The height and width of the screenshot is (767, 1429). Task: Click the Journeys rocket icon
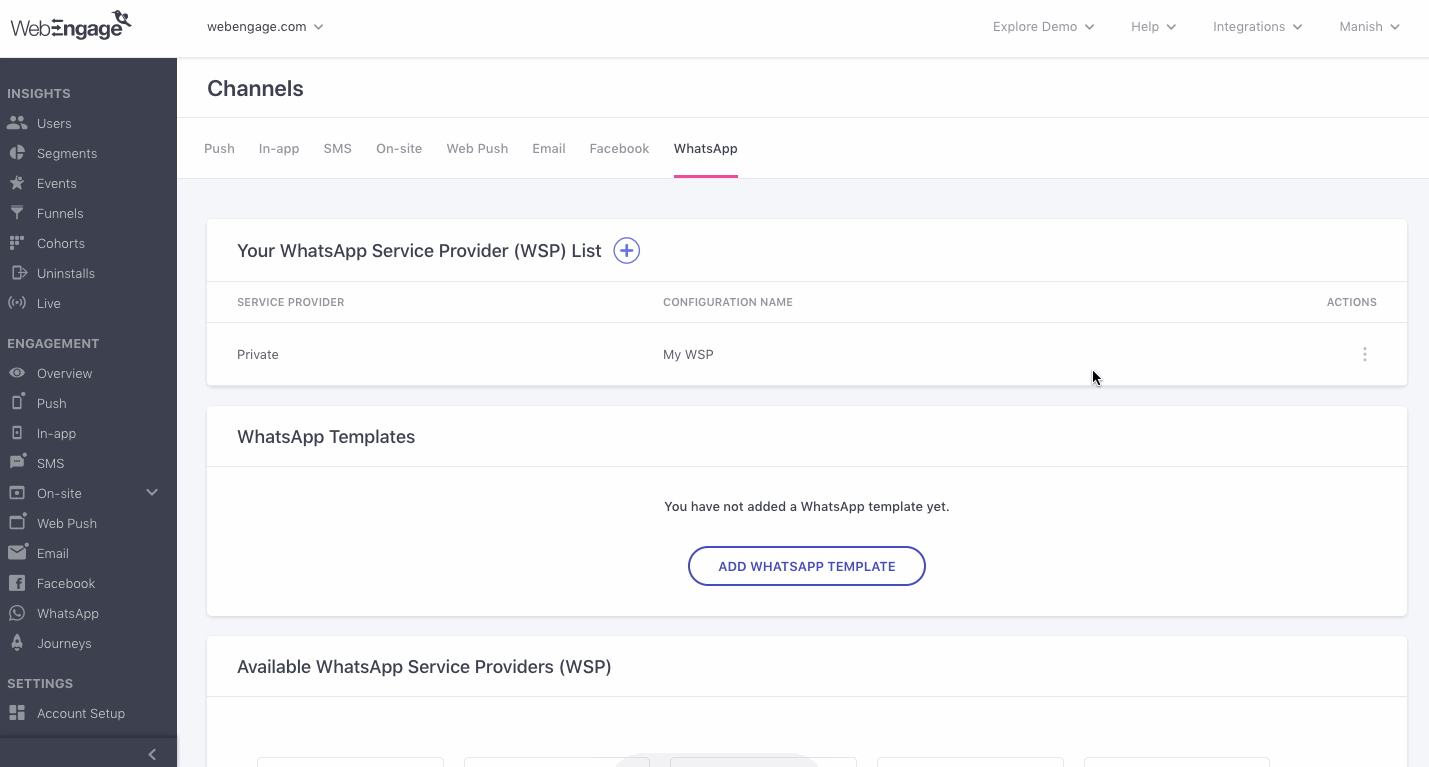click(x=16, y=643)
